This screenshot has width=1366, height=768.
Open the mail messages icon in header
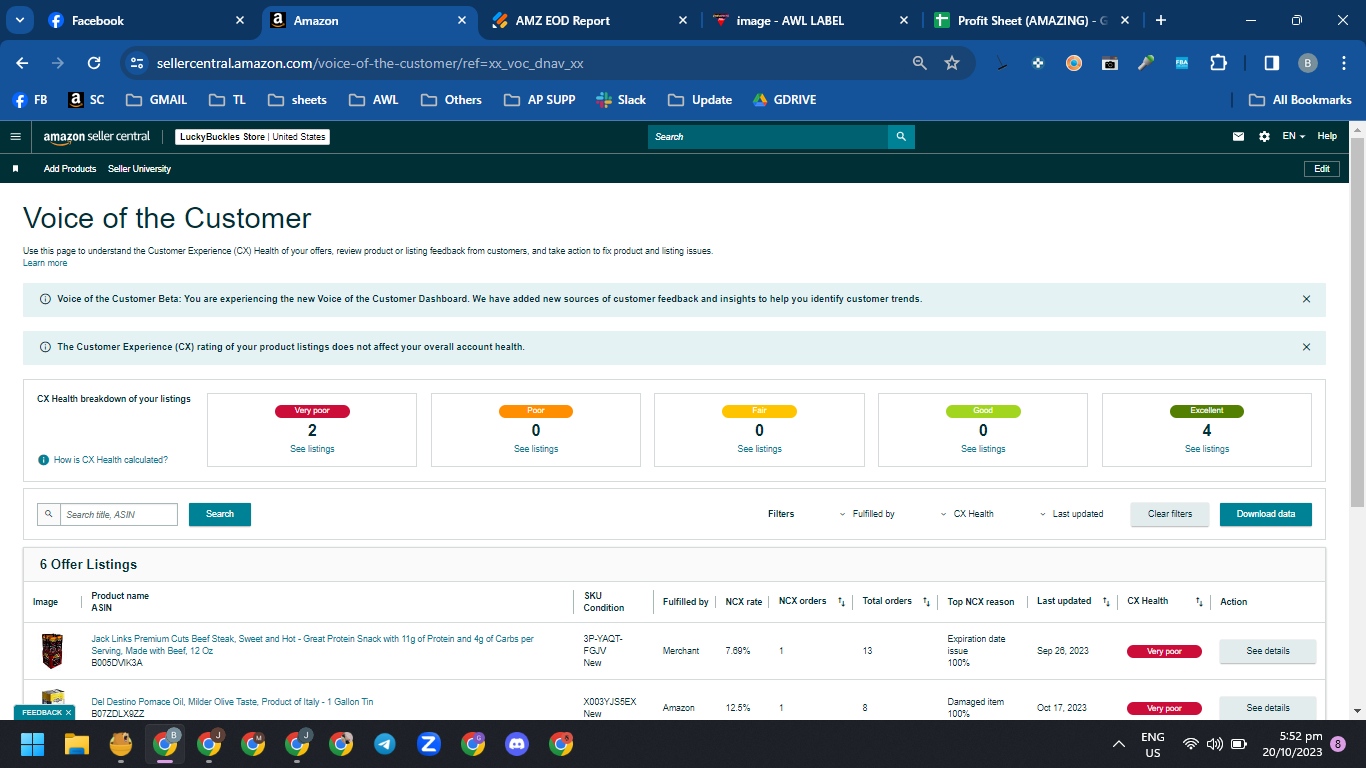[x=1238, y=137]
